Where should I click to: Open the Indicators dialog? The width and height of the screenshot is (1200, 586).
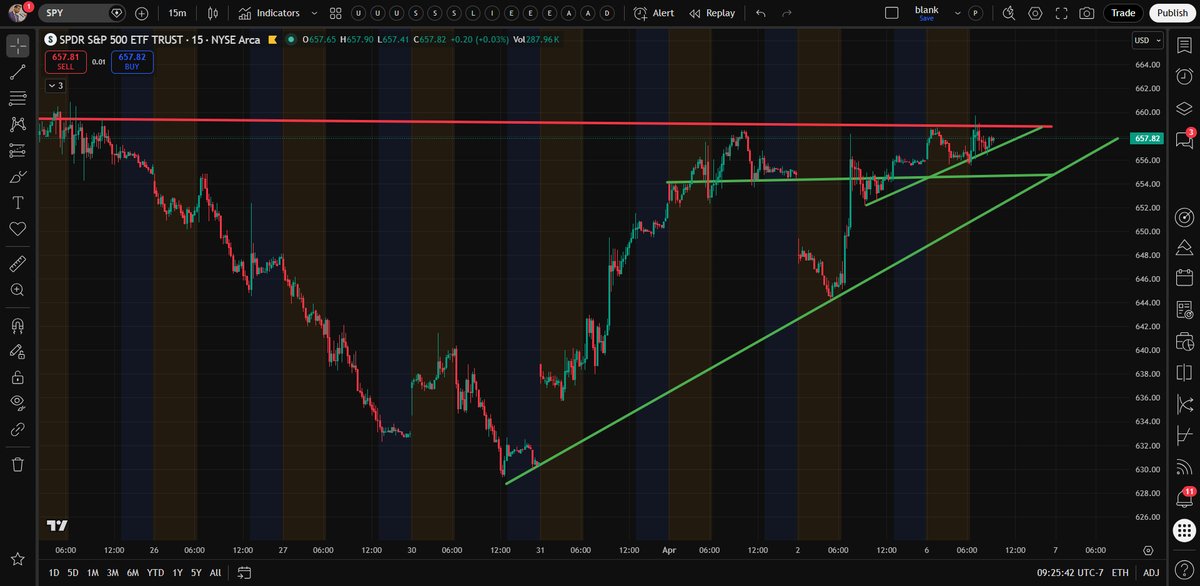point(268,13)
